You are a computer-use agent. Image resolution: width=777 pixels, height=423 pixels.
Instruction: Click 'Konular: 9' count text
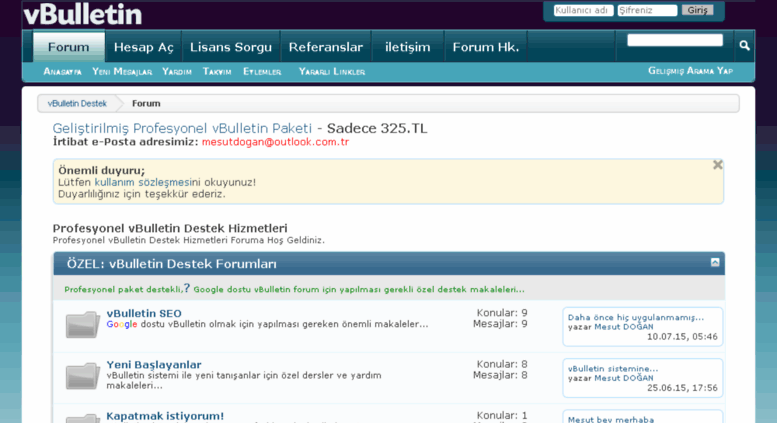502,313
